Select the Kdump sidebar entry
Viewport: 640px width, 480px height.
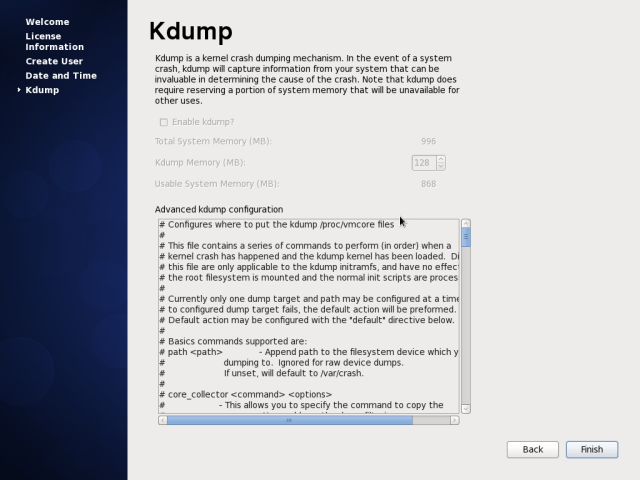(x=42, y=90)
